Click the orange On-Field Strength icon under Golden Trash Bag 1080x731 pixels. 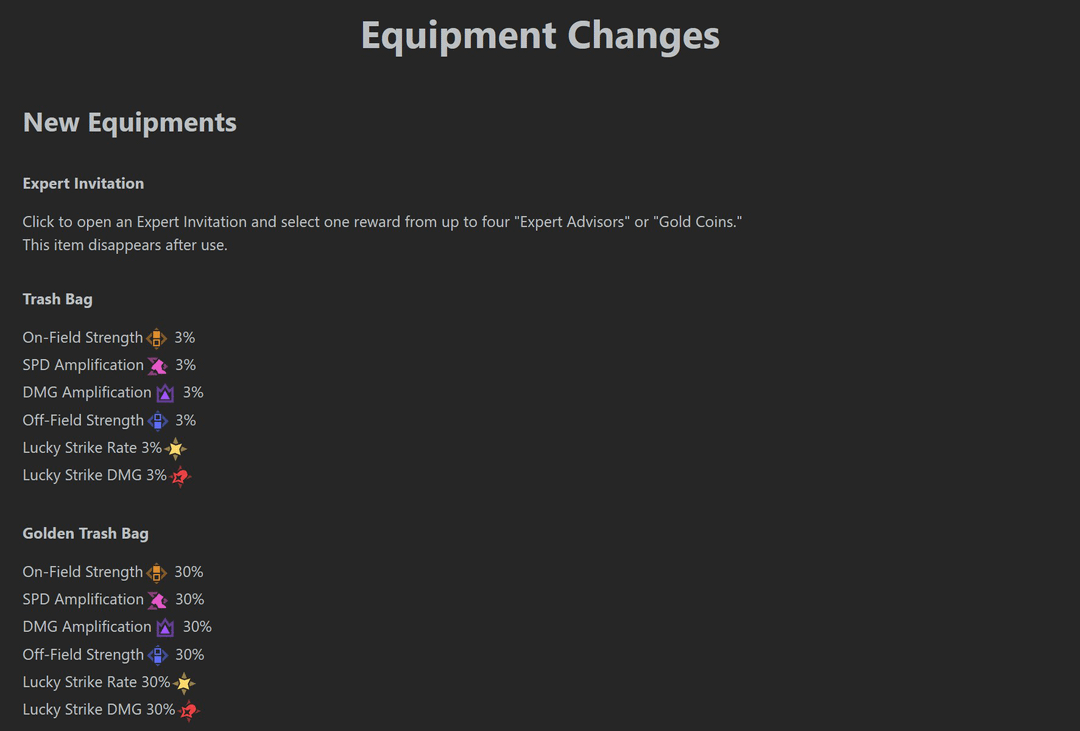click(157, 573)
